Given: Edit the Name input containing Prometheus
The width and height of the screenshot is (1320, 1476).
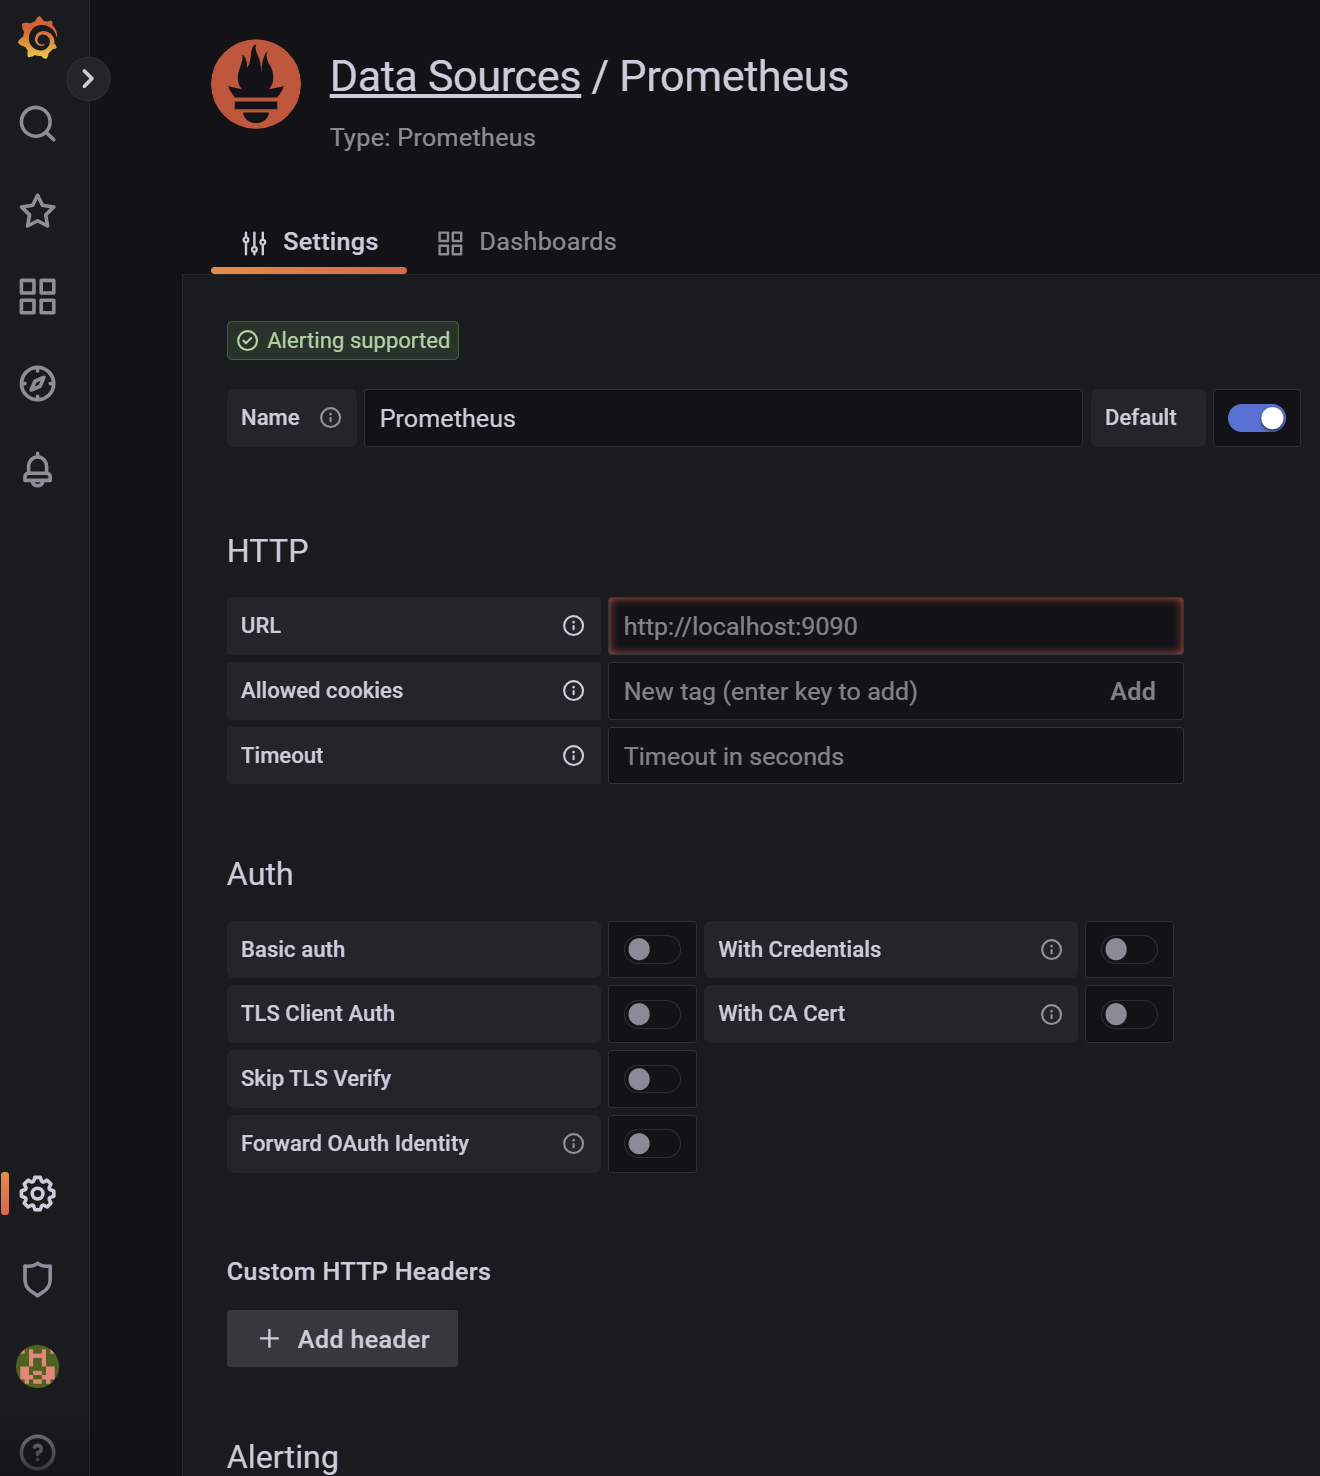Looking at the screenshot, I should pos(723,418).
